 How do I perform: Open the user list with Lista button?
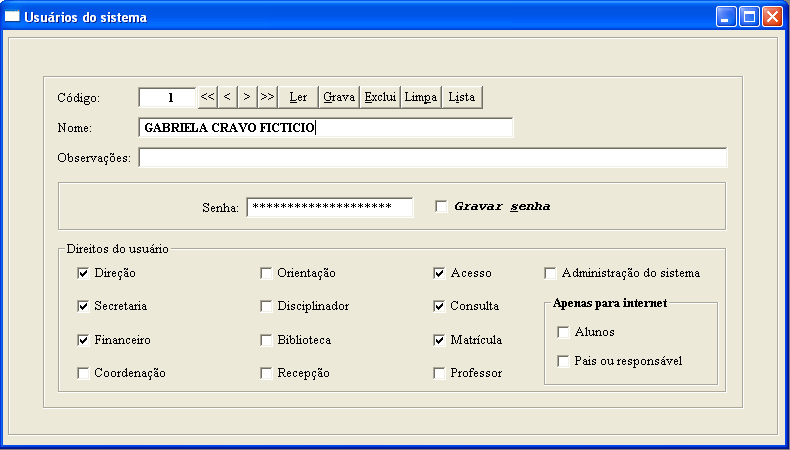(461, 97)
